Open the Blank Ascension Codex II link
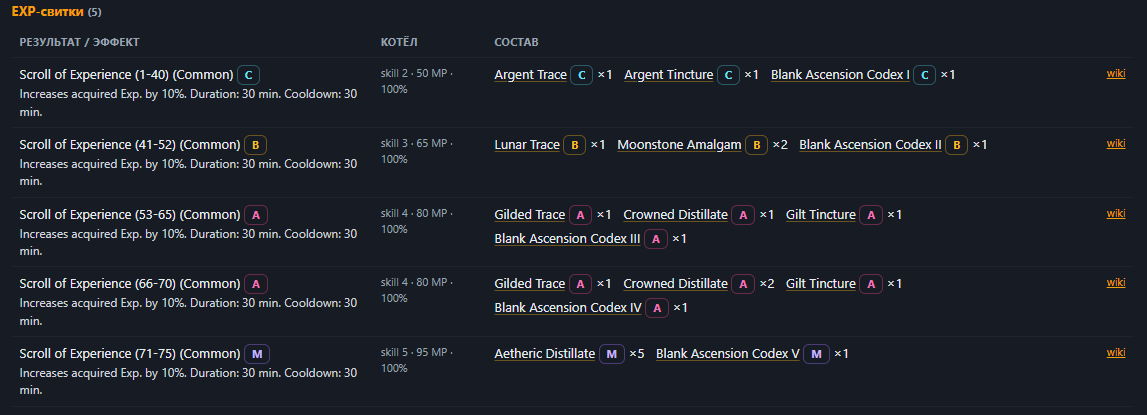Screen dimensions: 1147x415 [870, 145]
